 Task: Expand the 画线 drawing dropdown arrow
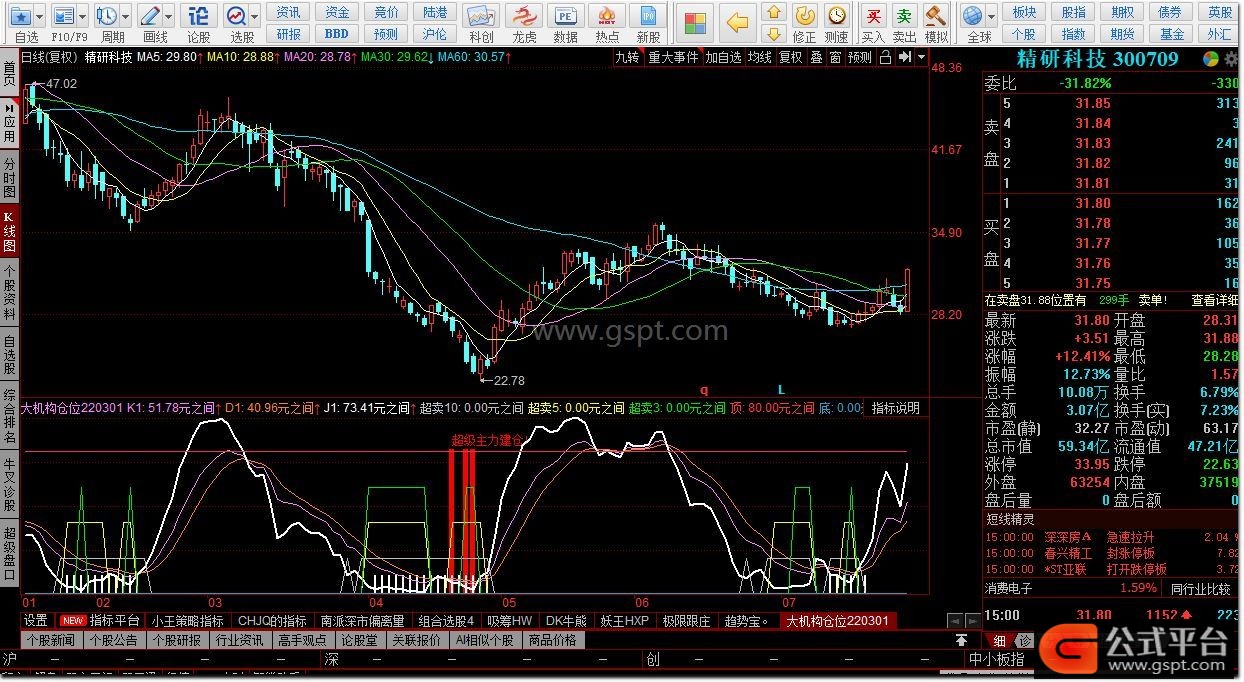click(x=169, y=16)
